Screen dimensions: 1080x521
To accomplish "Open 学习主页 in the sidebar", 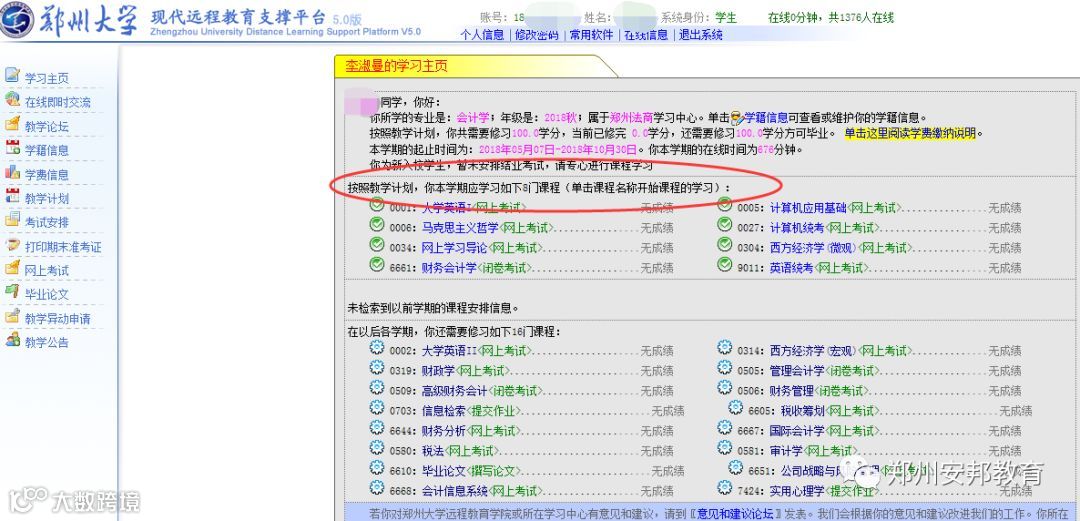I will click(47, 79).
